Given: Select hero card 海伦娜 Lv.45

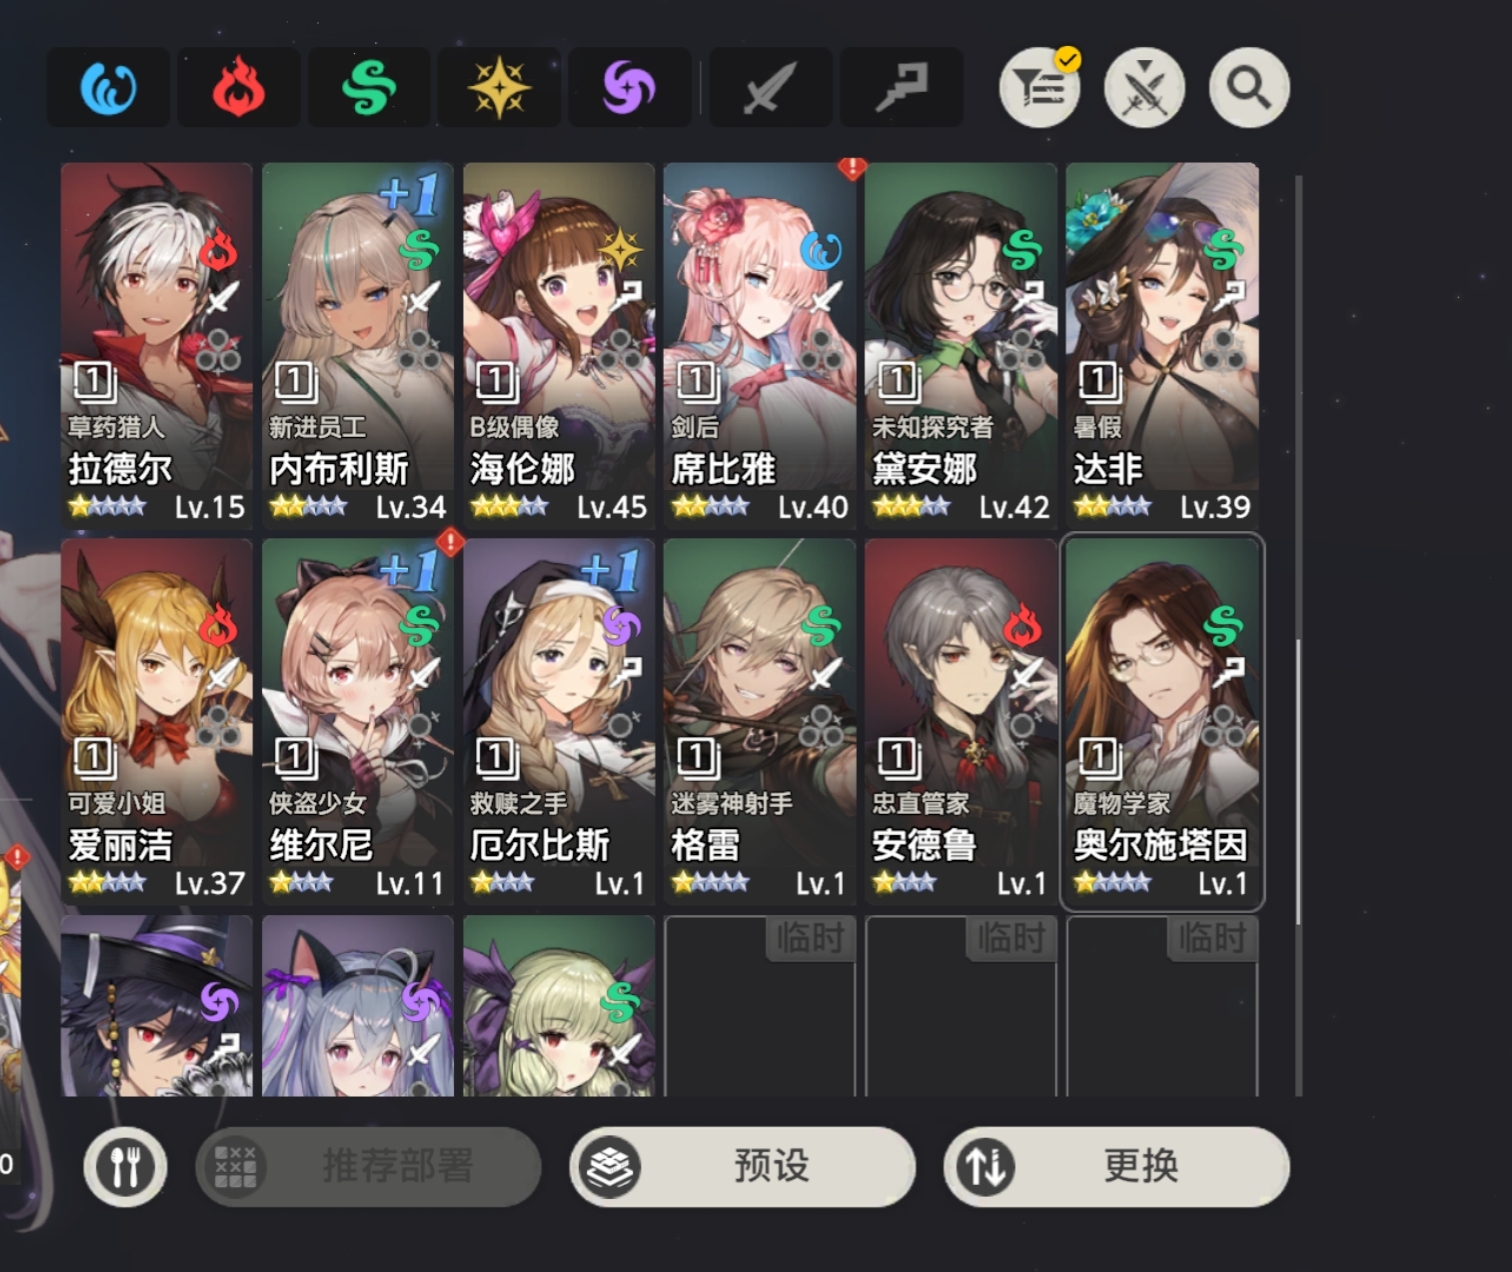Looking at the screenshot, I should point(559,345).
